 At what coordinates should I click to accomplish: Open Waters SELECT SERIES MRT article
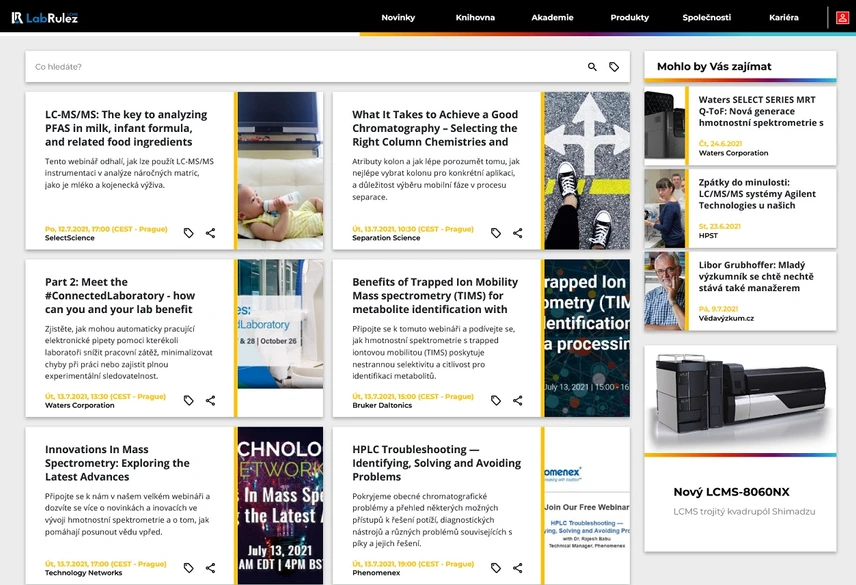(x=761, y=111)
